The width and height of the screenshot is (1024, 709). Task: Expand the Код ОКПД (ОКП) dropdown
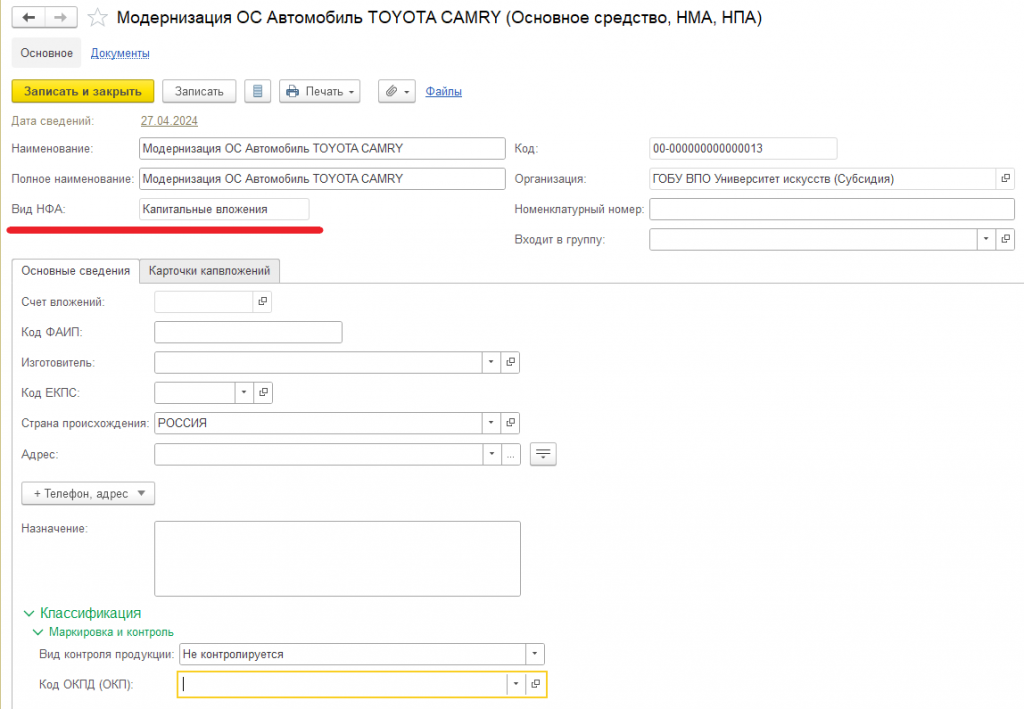pyautogui.click(x=516, y=684)
